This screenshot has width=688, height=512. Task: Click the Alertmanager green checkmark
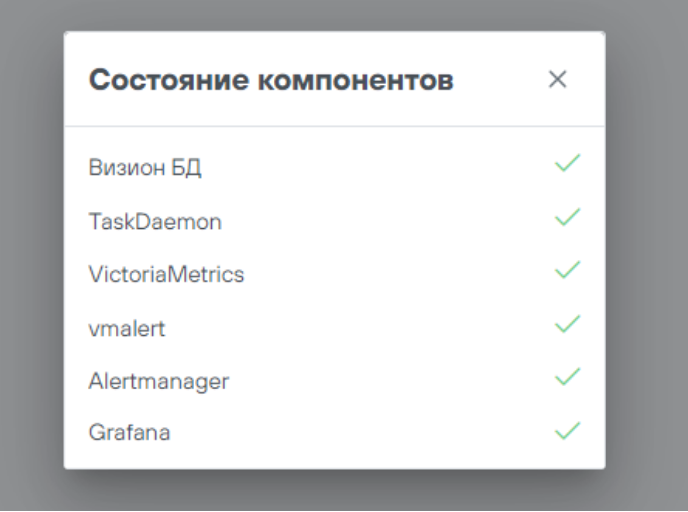click(x=567, y=377)
